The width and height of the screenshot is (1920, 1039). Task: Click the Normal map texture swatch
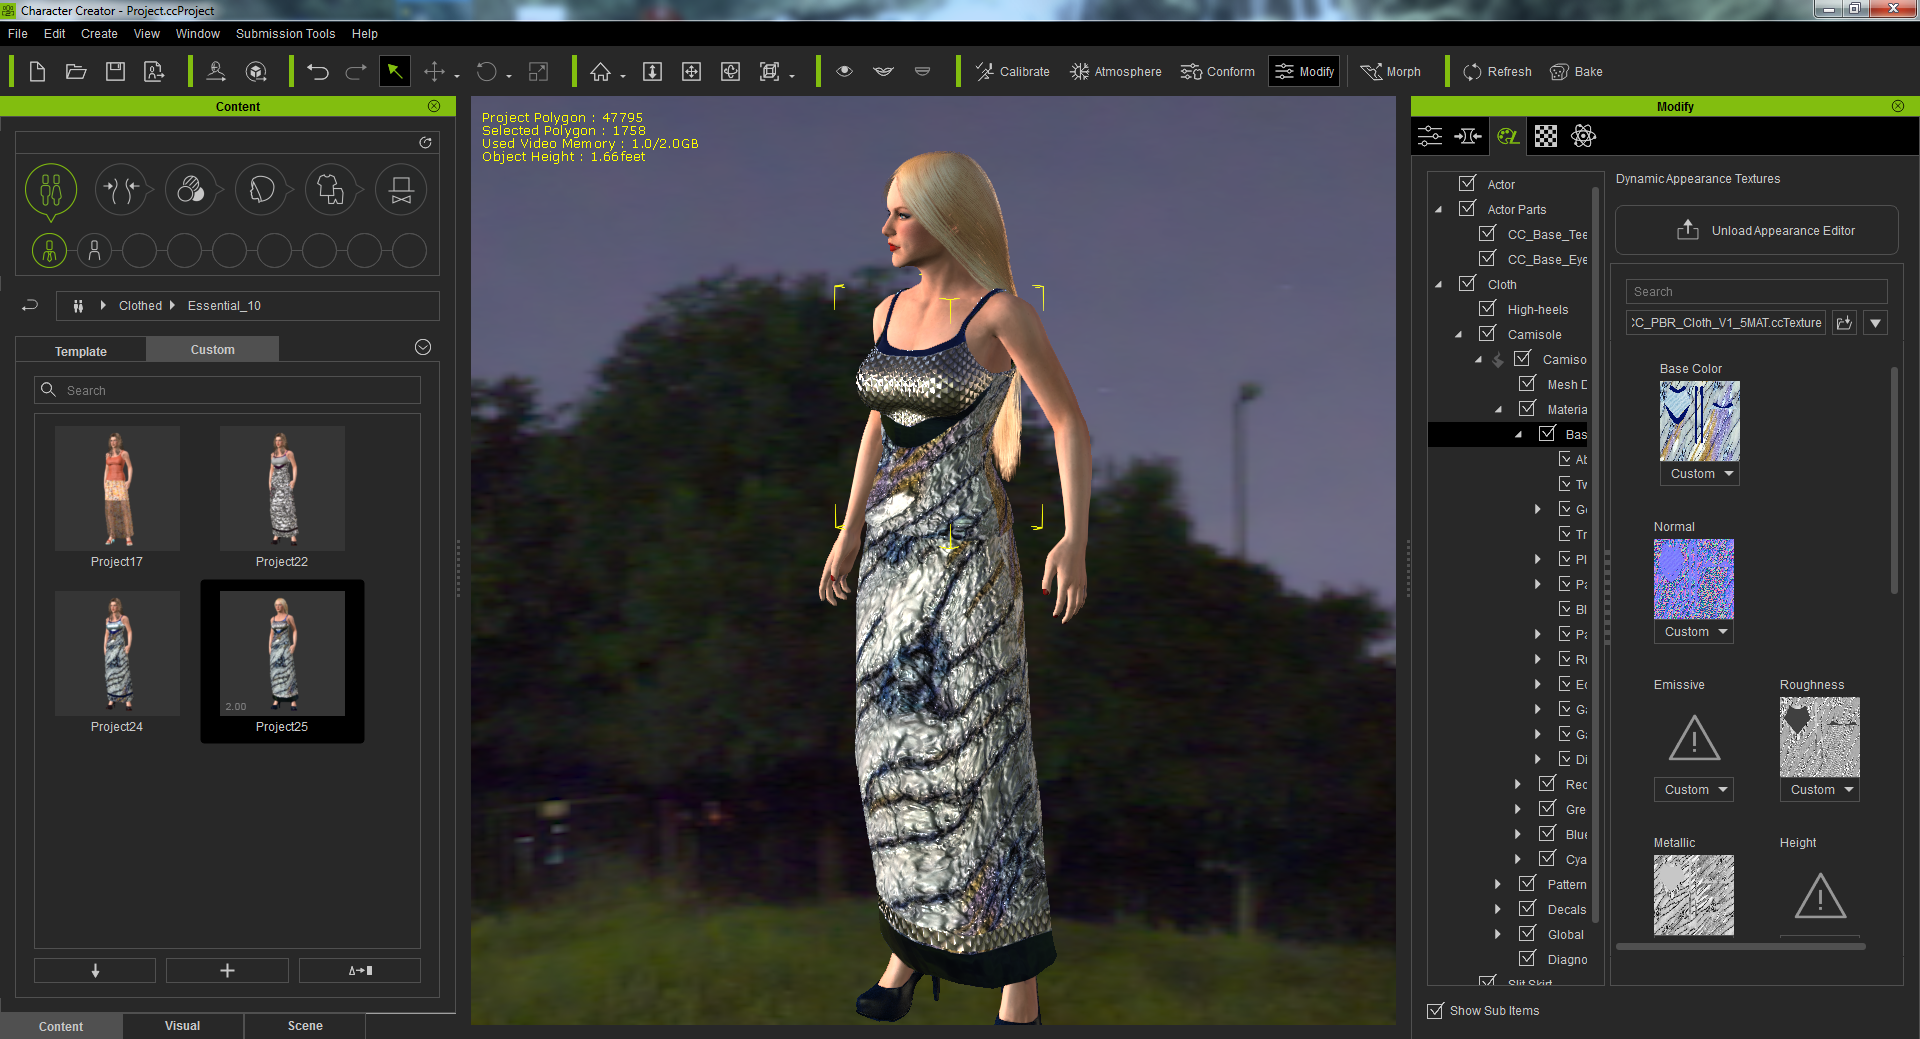pos(1694,579)
